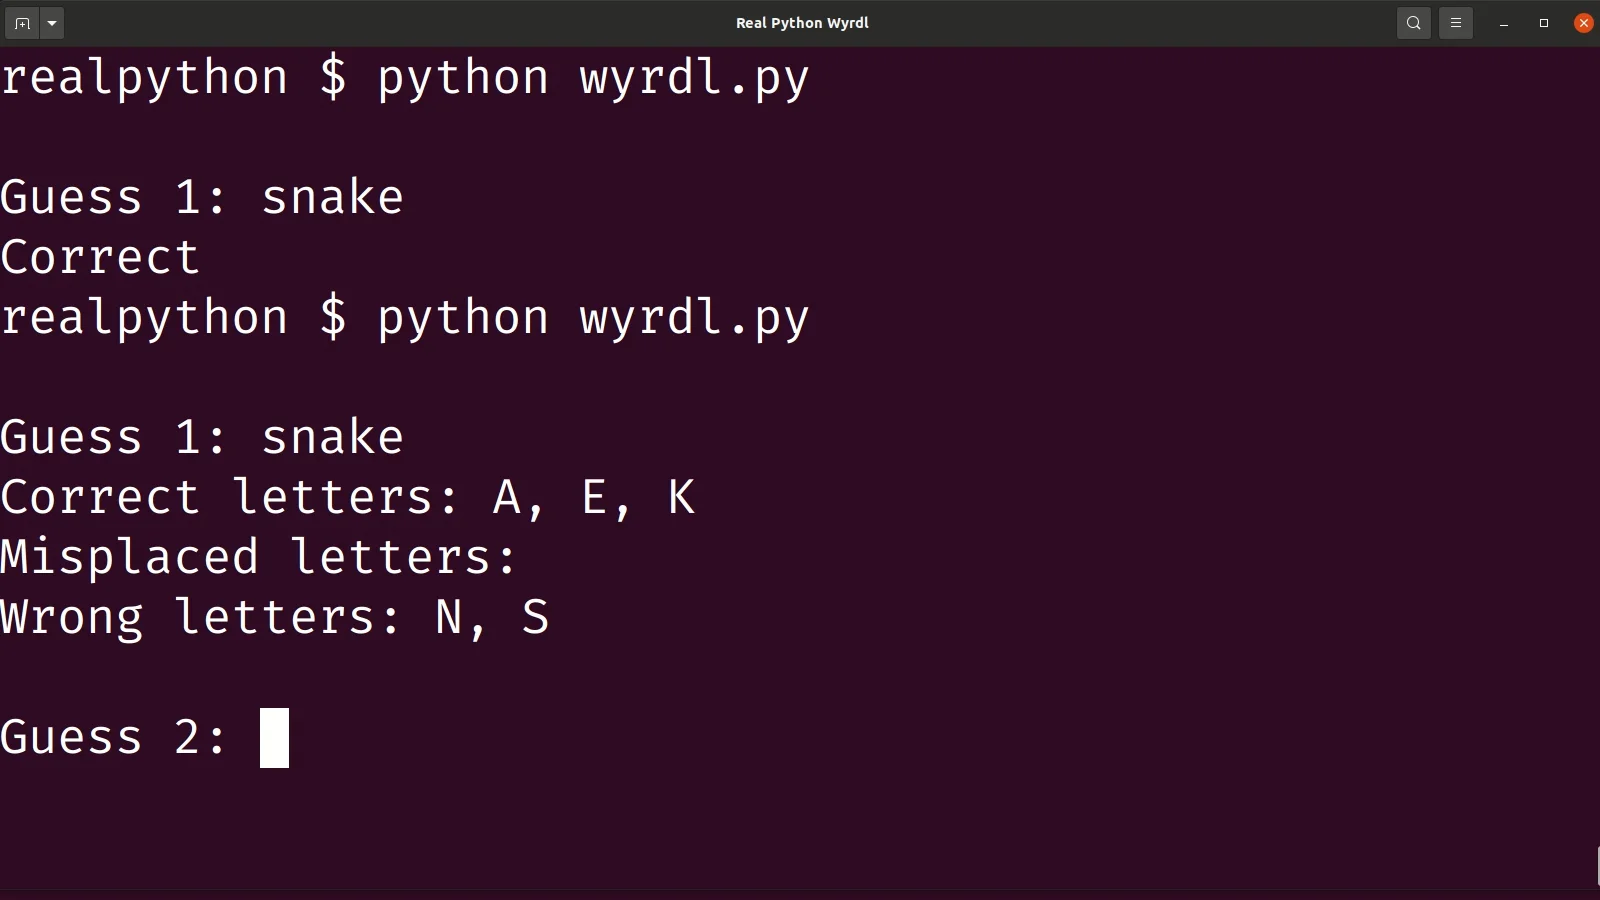Open a new terminal tab
The width and height of the screenshot is (1600, 900).
22,23
